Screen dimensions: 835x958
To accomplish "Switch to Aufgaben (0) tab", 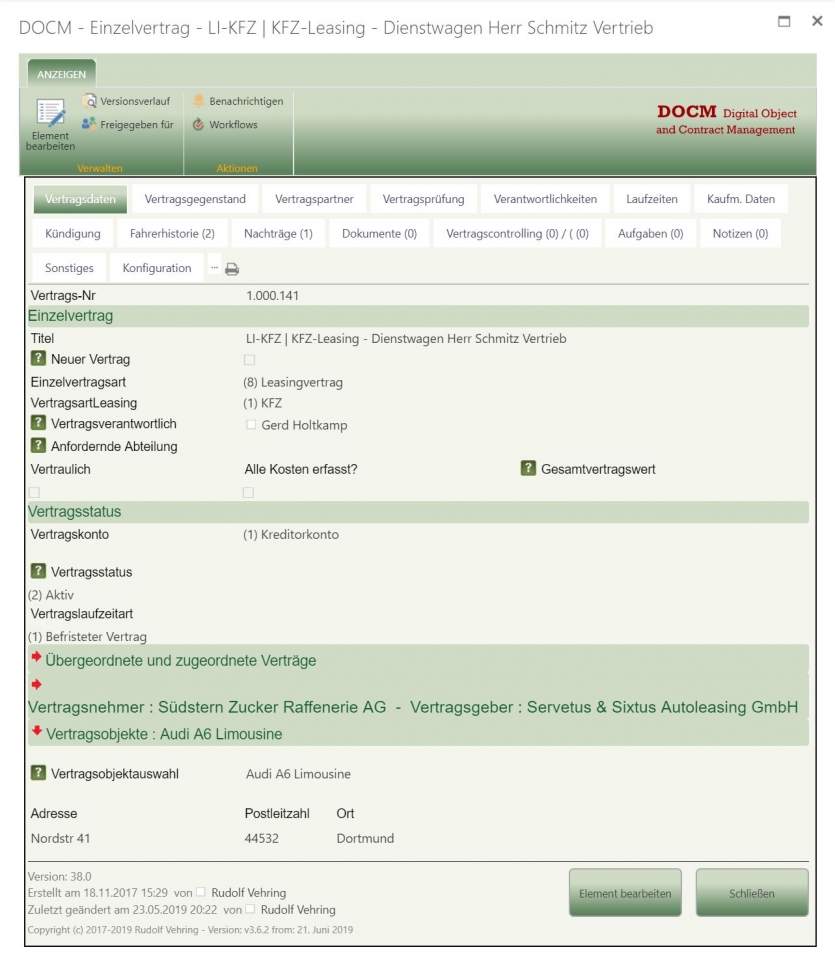I will (651, 233).
